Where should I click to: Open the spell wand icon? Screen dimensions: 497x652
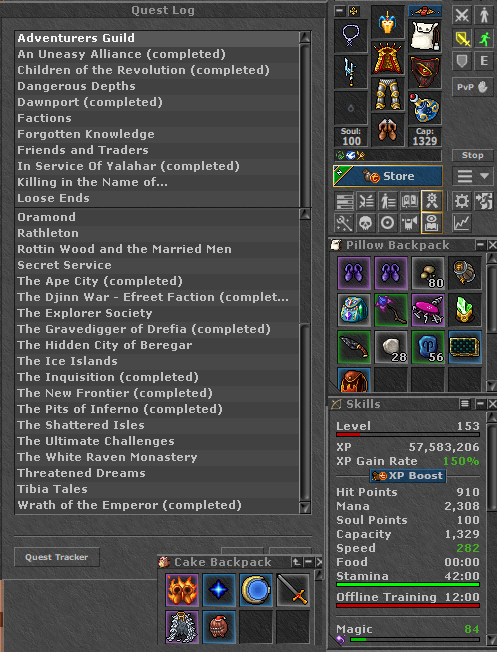click(x=344, y=223)
